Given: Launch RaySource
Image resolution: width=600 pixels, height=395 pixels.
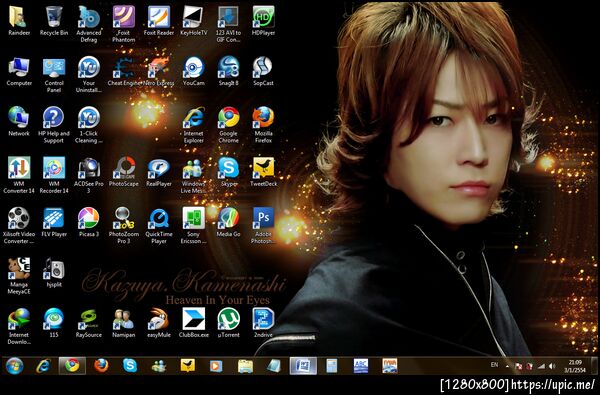Looking at the screenshot, I should (89, 323).
